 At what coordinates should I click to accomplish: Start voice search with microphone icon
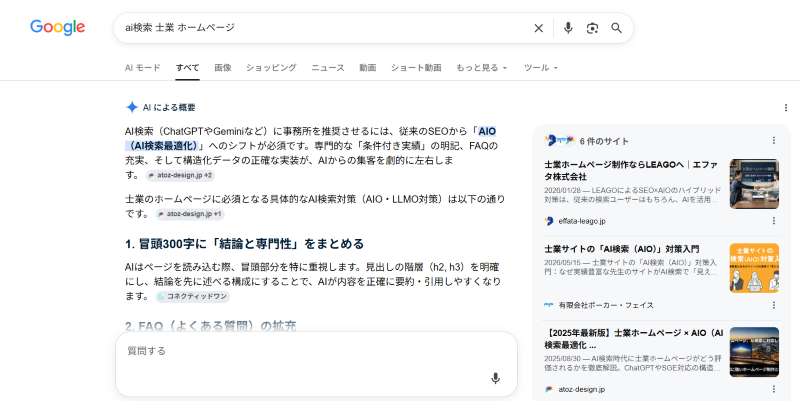(568, 28)
